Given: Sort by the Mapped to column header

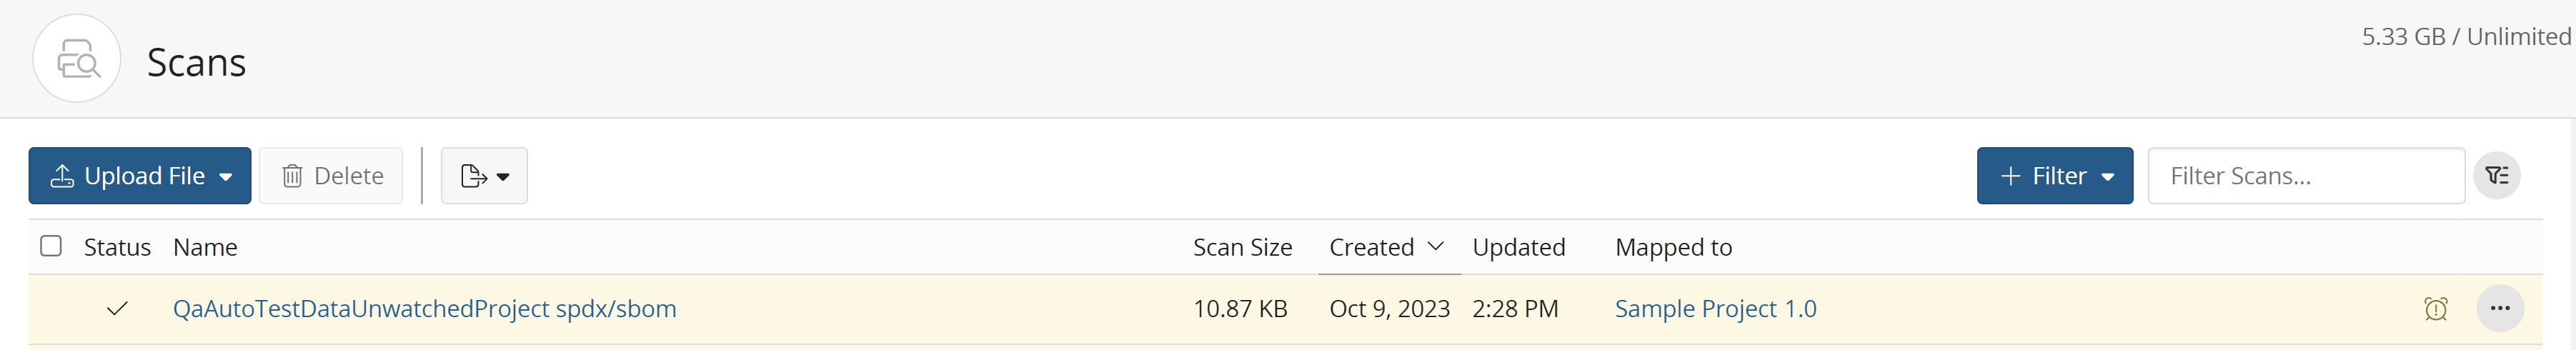Looking at the screenshot, I should (x=1673, y=247).
